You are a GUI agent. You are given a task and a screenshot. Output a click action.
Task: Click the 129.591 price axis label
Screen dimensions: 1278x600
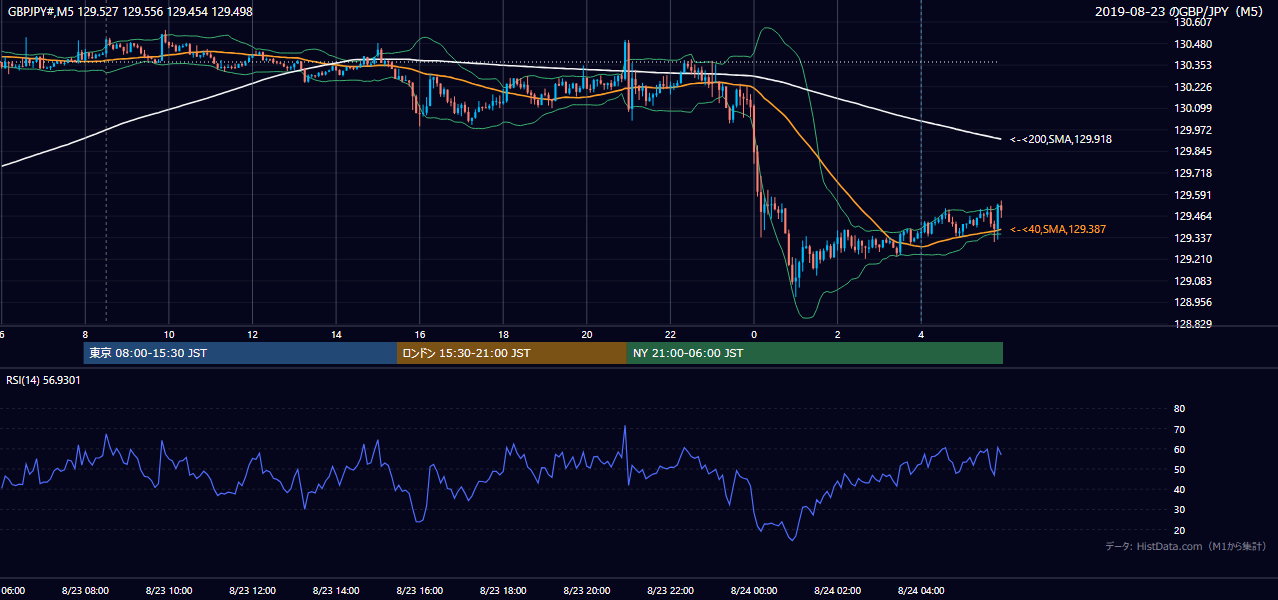pyautogui.click(x=1193, y=195)
